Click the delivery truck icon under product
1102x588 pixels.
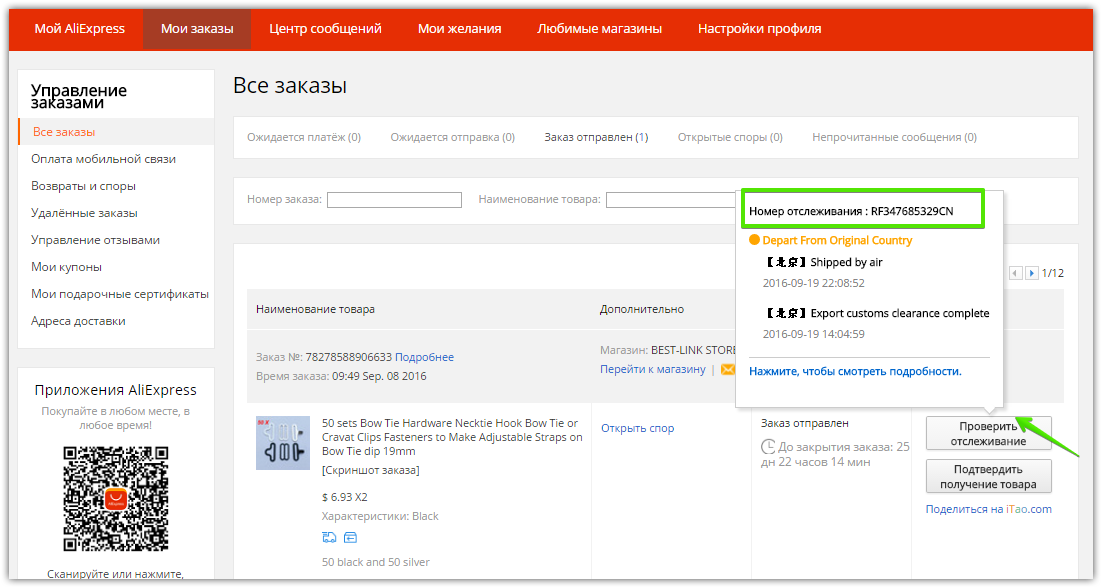pos(329,537)
